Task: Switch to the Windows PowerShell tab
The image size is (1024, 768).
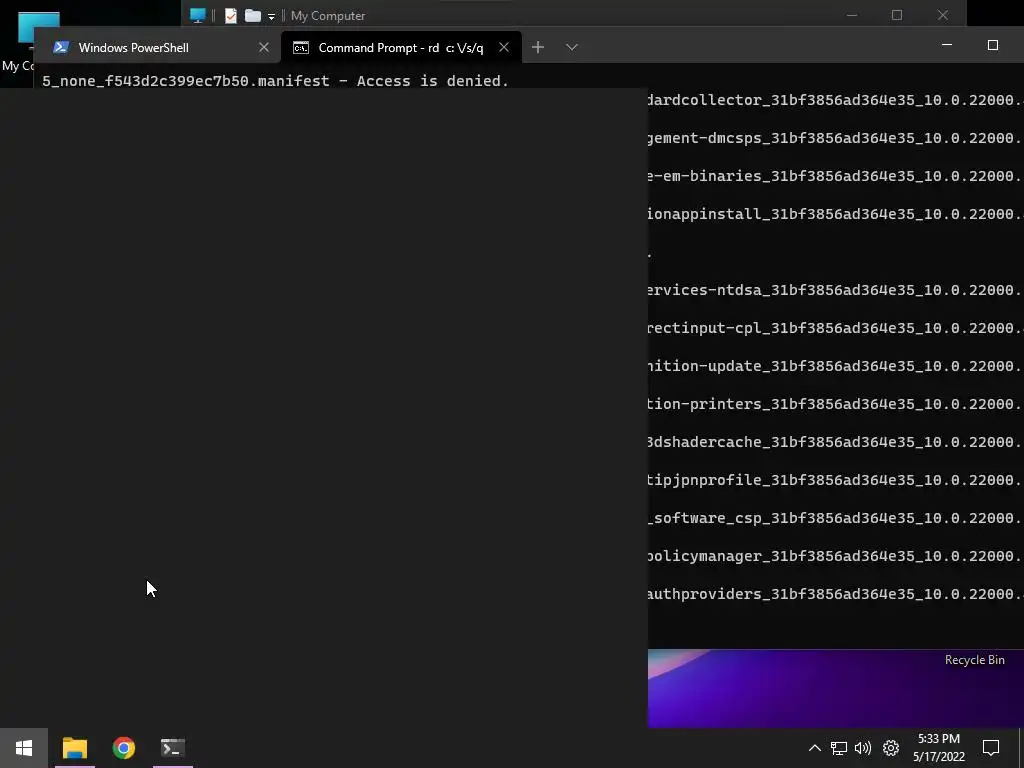Action: [x=157, y=47]
